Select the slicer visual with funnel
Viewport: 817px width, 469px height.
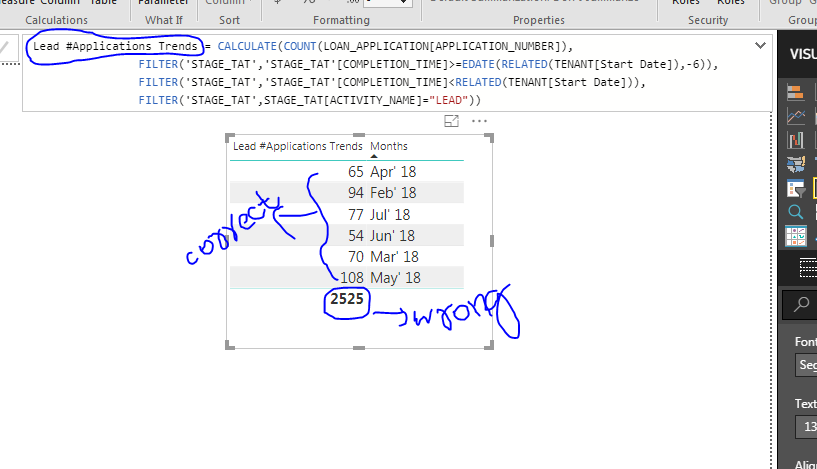click(x=796, y=188)
